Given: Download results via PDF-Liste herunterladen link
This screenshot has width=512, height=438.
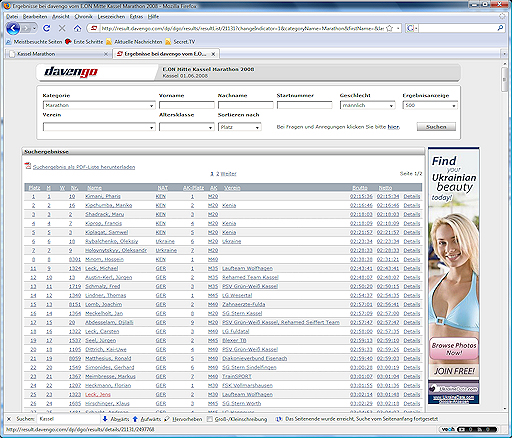Looking at the screenshot, I should [84, 167].
